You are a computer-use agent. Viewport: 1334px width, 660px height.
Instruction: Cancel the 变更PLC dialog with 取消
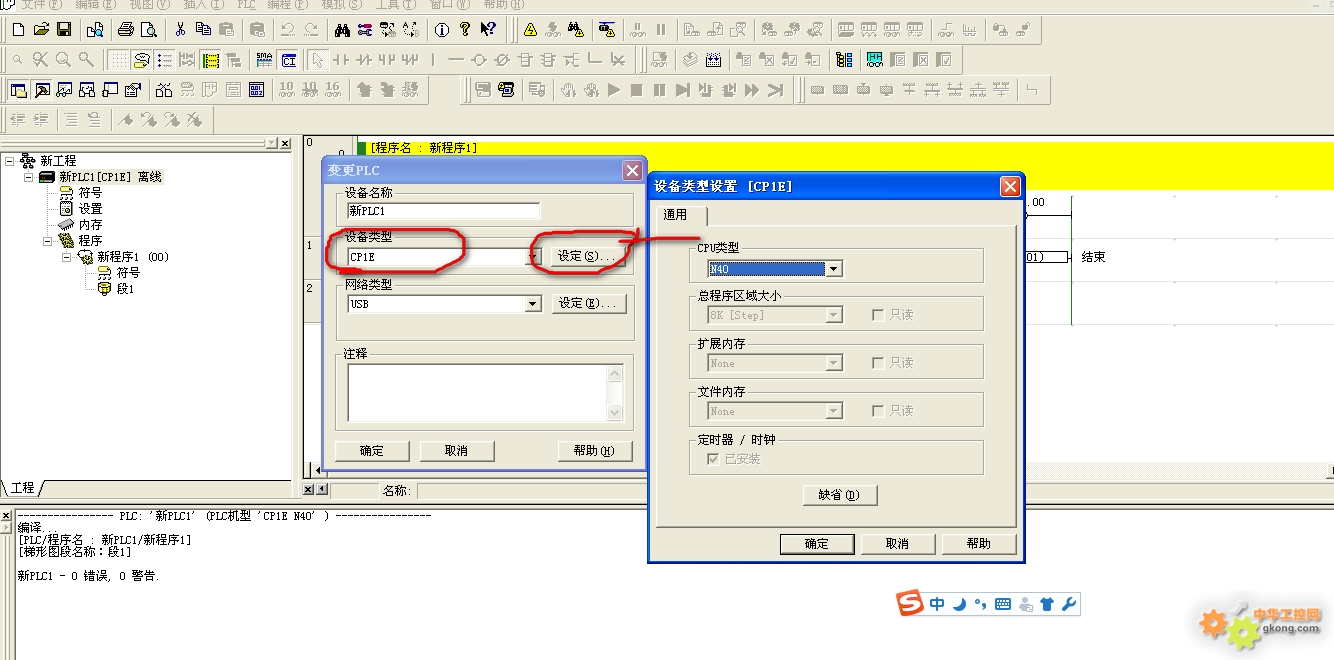tap(457, 451)
